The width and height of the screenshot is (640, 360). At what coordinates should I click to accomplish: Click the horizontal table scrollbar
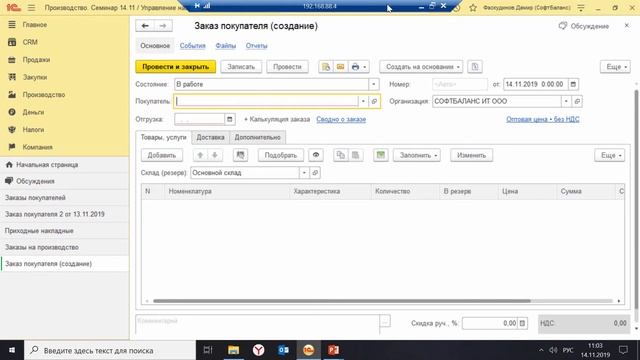342,301
